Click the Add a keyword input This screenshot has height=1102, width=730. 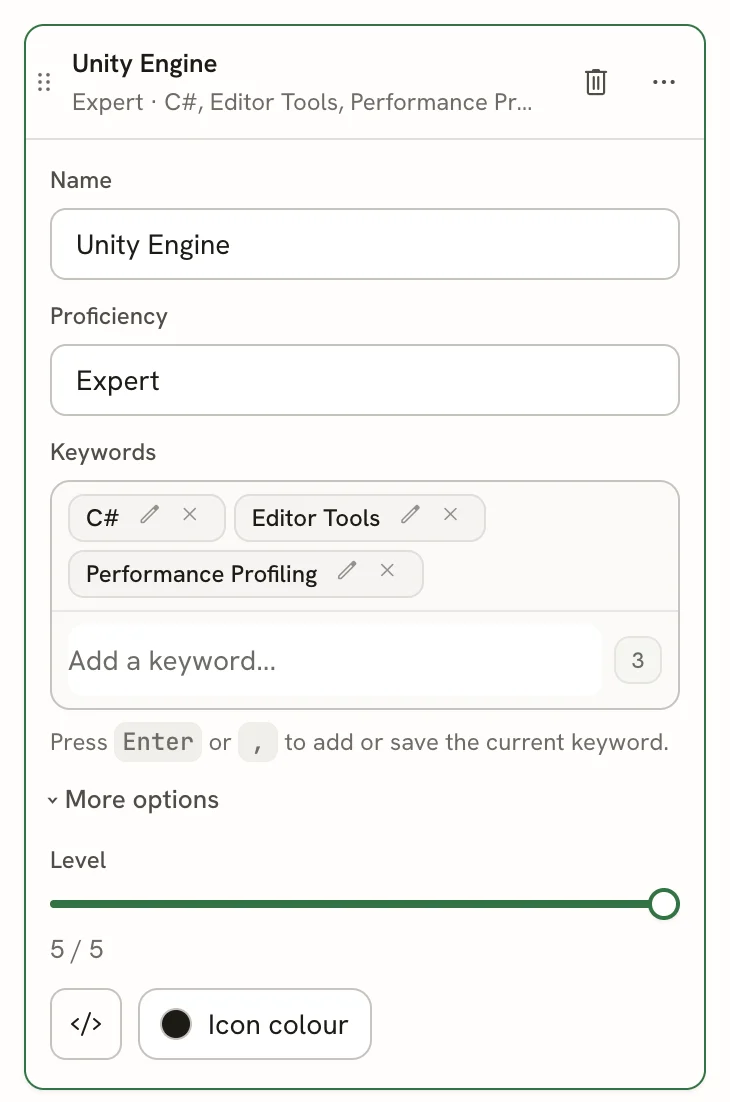[334, 661]
